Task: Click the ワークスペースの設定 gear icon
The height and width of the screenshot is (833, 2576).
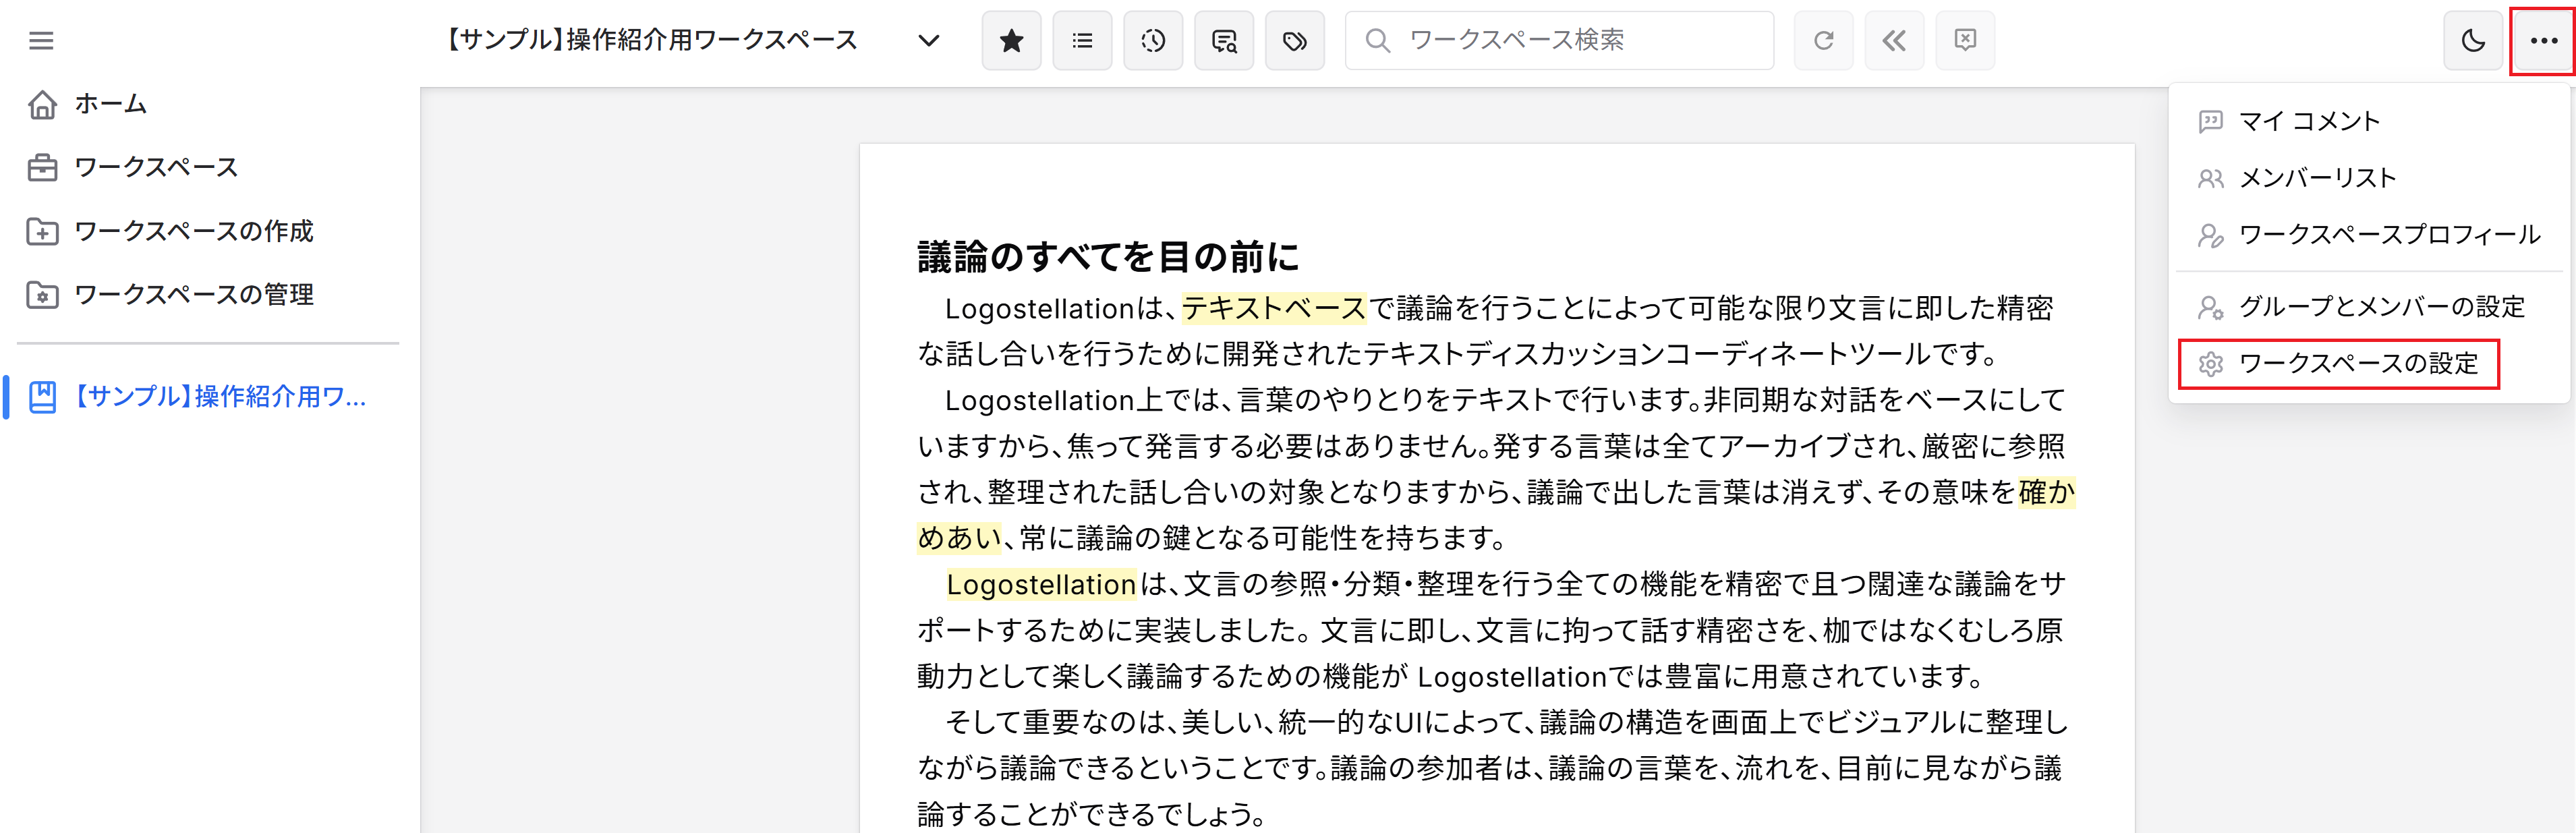Action: [2210, 364]
